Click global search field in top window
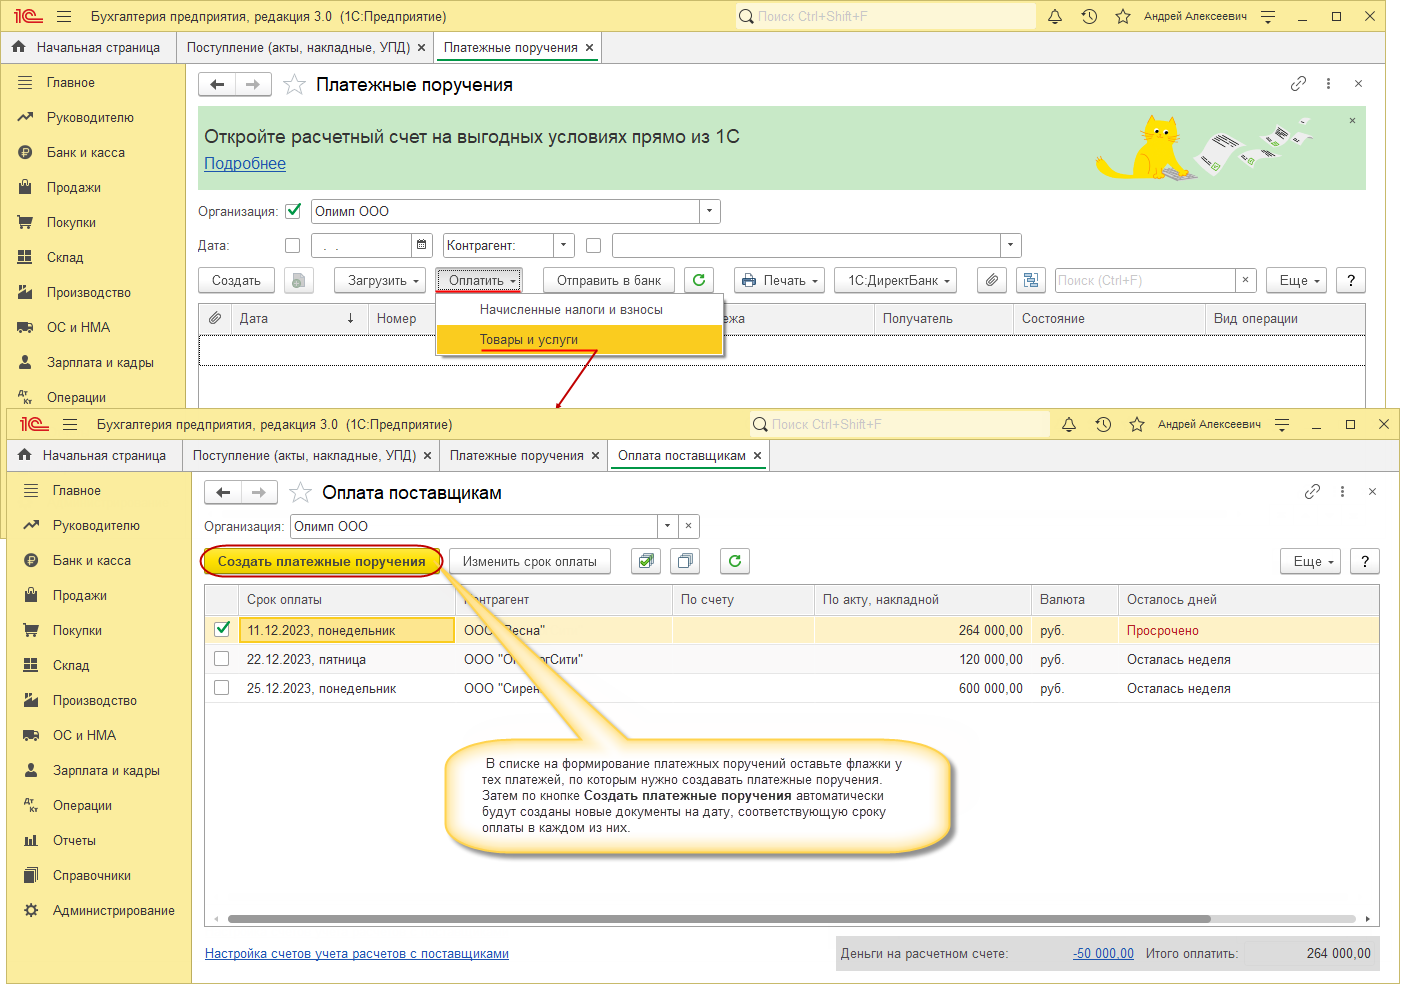This screenshot has height=986, width=1401. tap(886, 16)
